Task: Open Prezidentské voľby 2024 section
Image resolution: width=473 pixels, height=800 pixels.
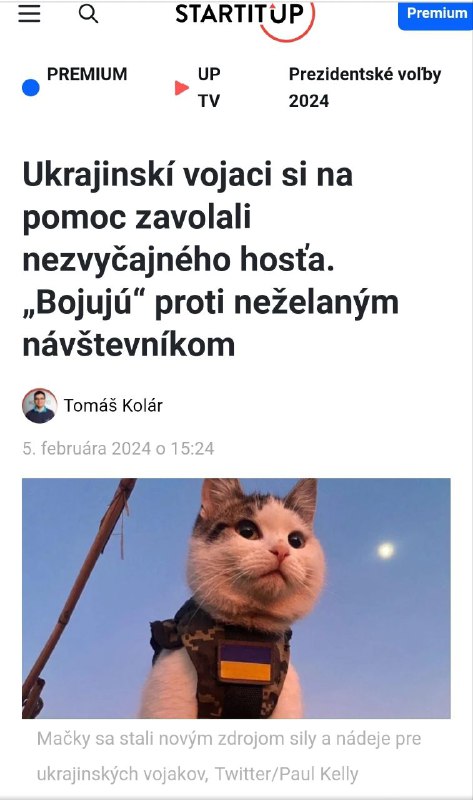Action: 365,87
